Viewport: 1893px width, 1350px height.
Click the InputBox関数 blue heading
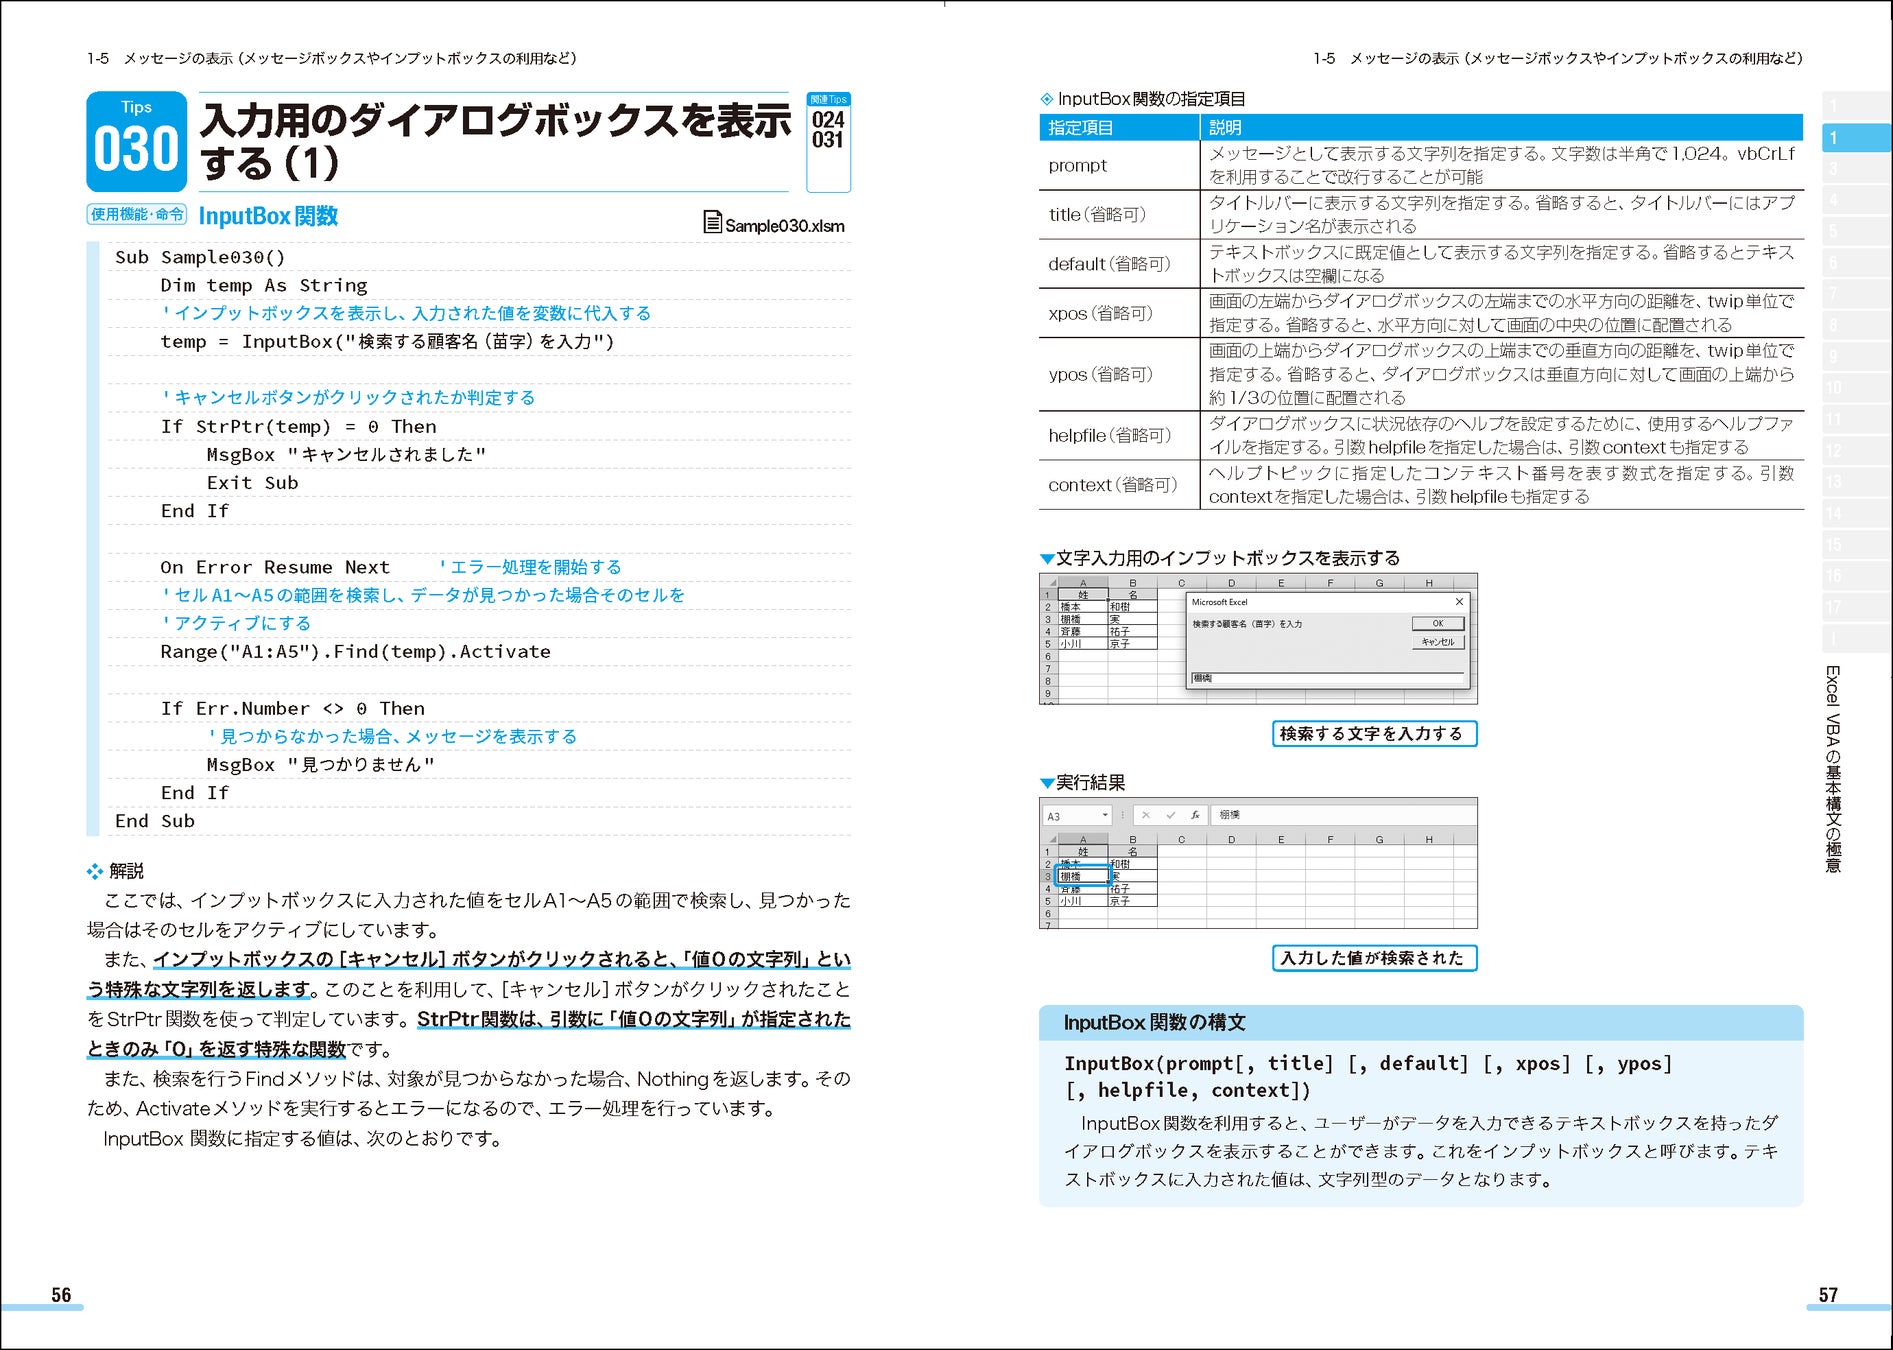point(268,216)
